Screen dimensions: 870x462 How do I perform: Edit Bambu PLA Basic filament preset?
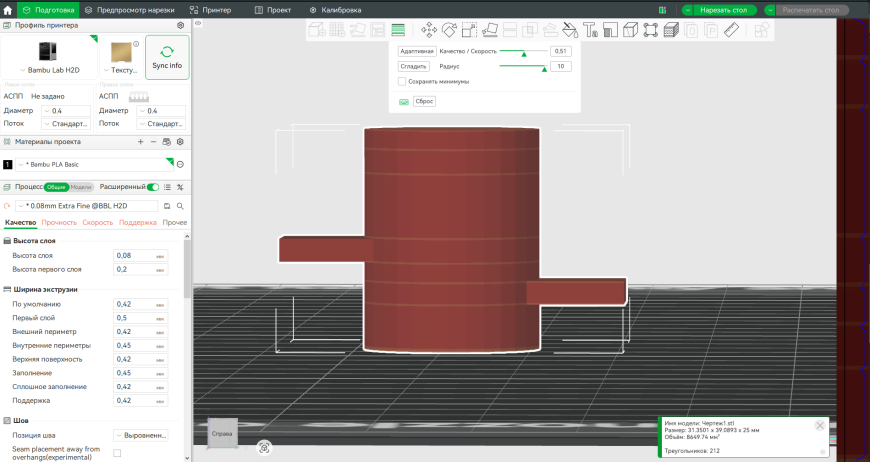[x=180, y=164]
